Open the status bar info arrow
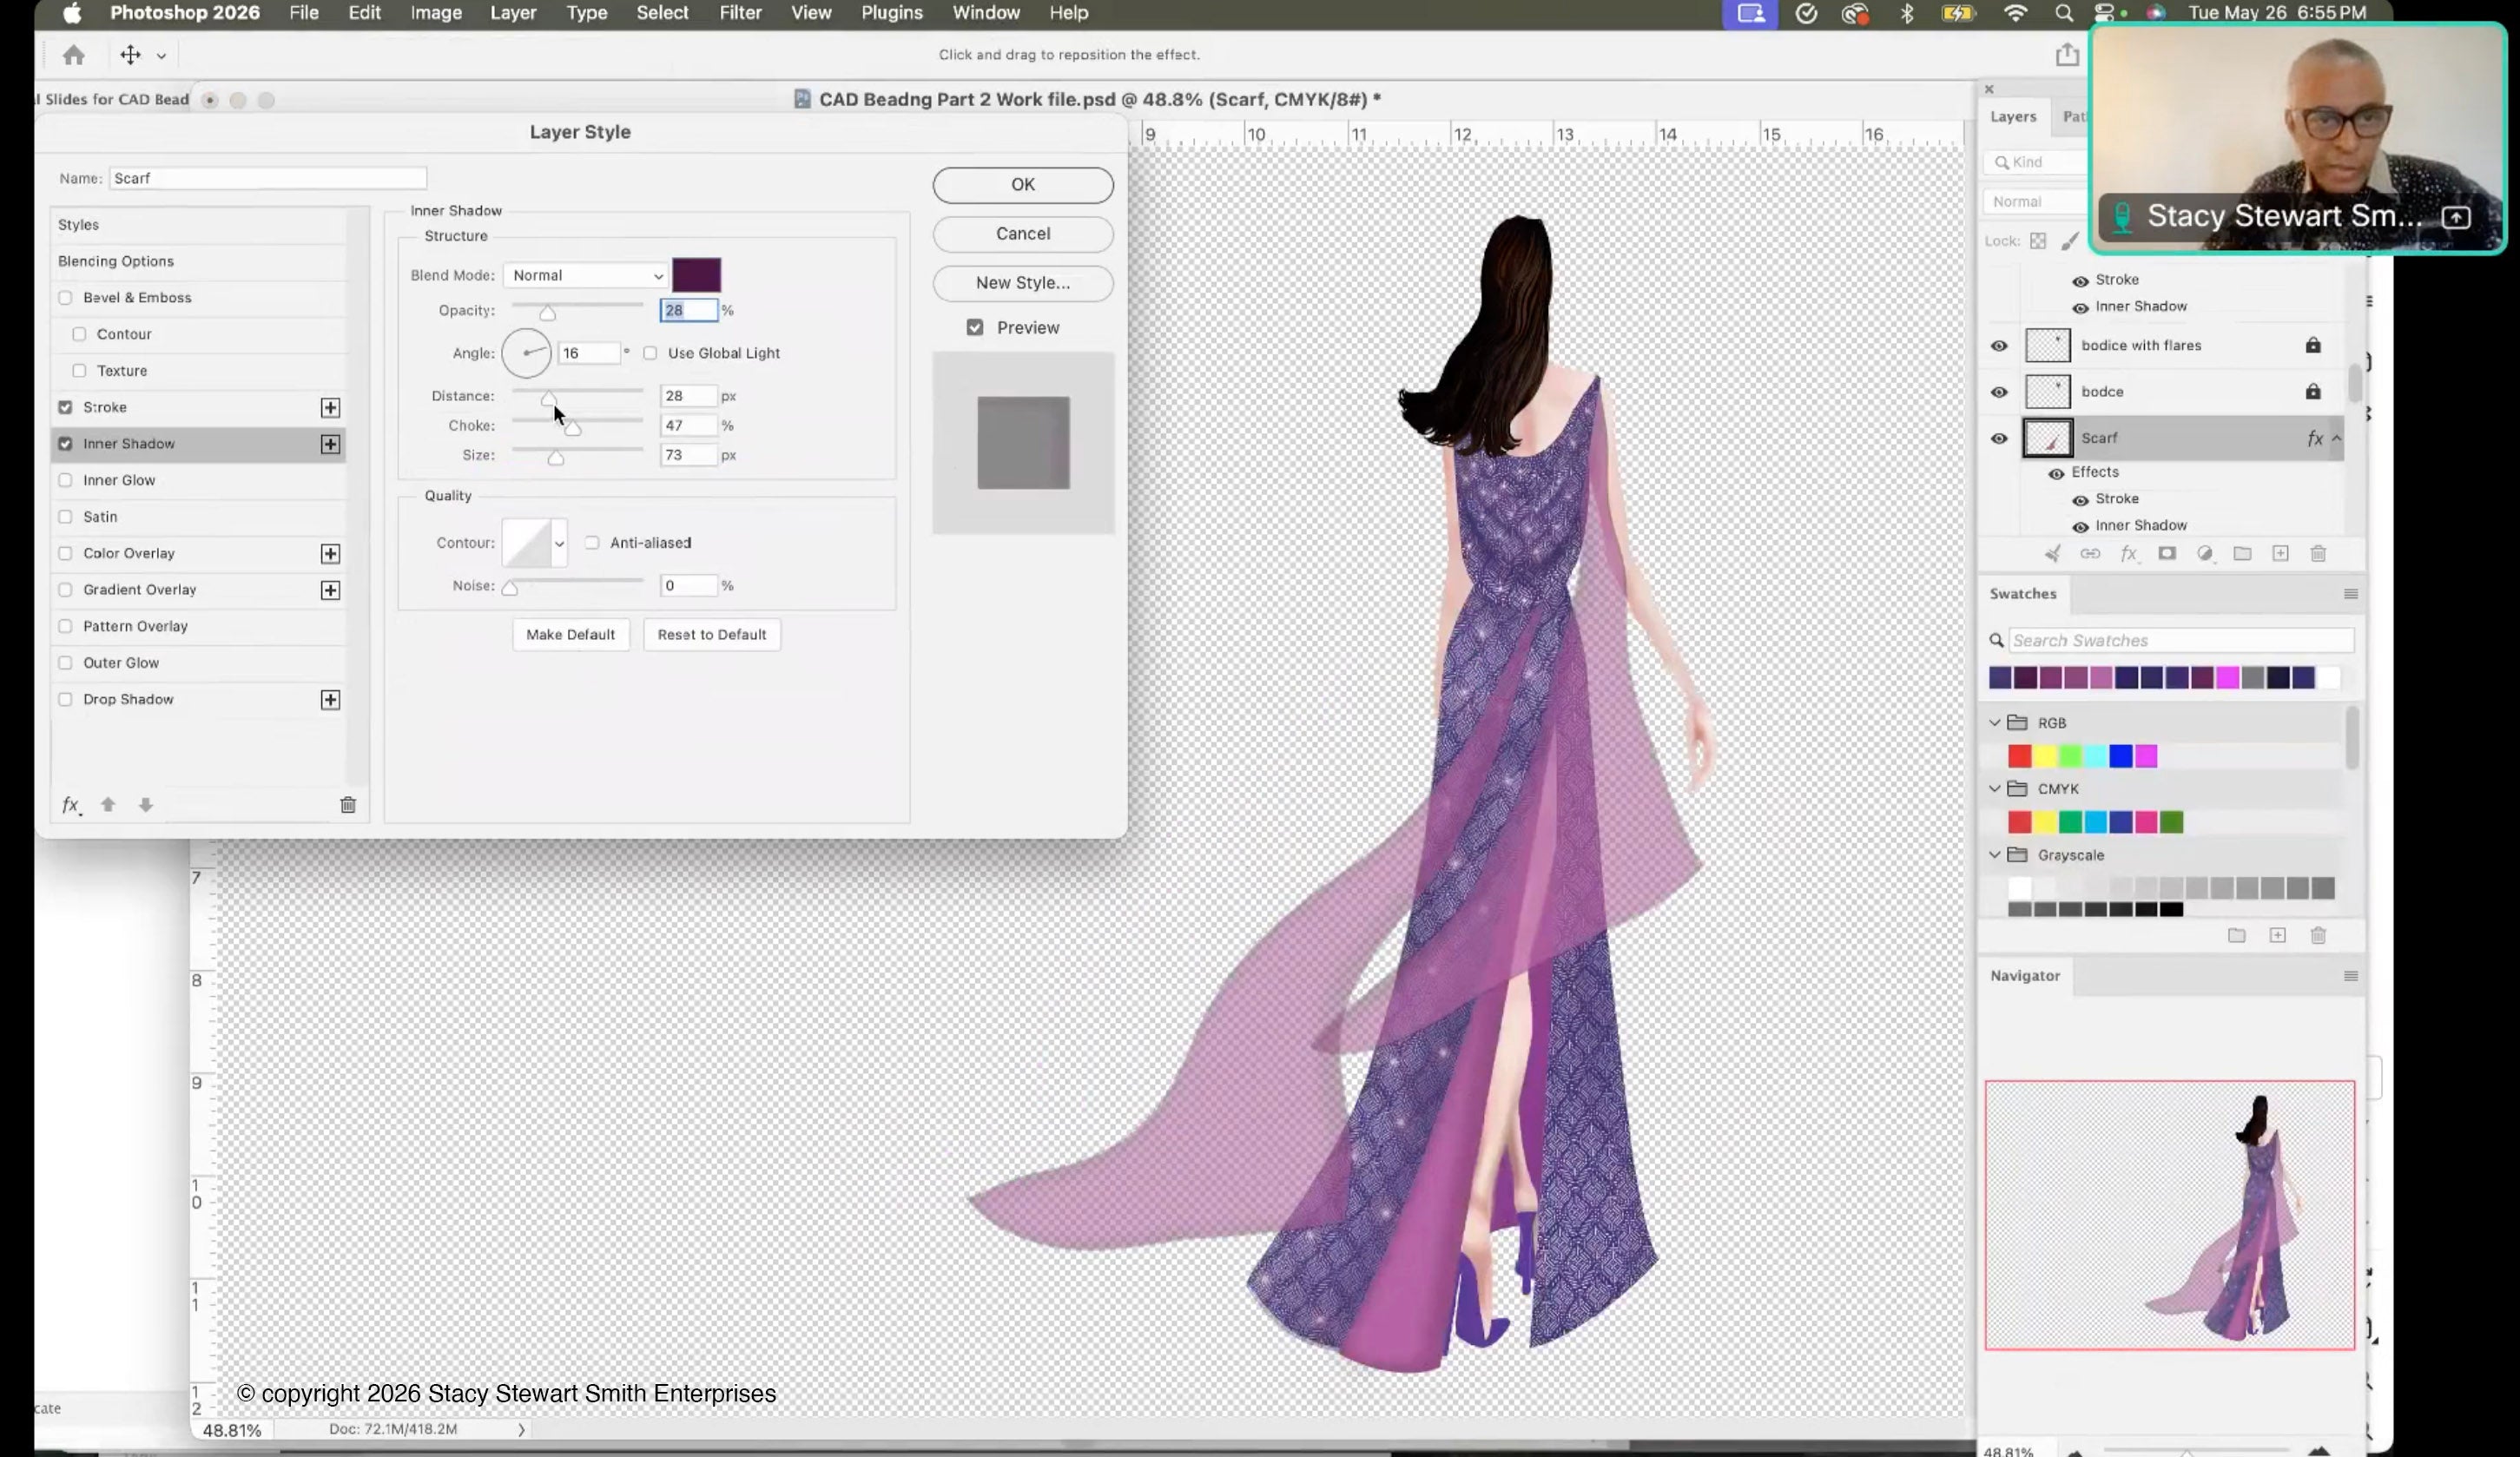The image size is (2520, 1457). point(521,1430)
